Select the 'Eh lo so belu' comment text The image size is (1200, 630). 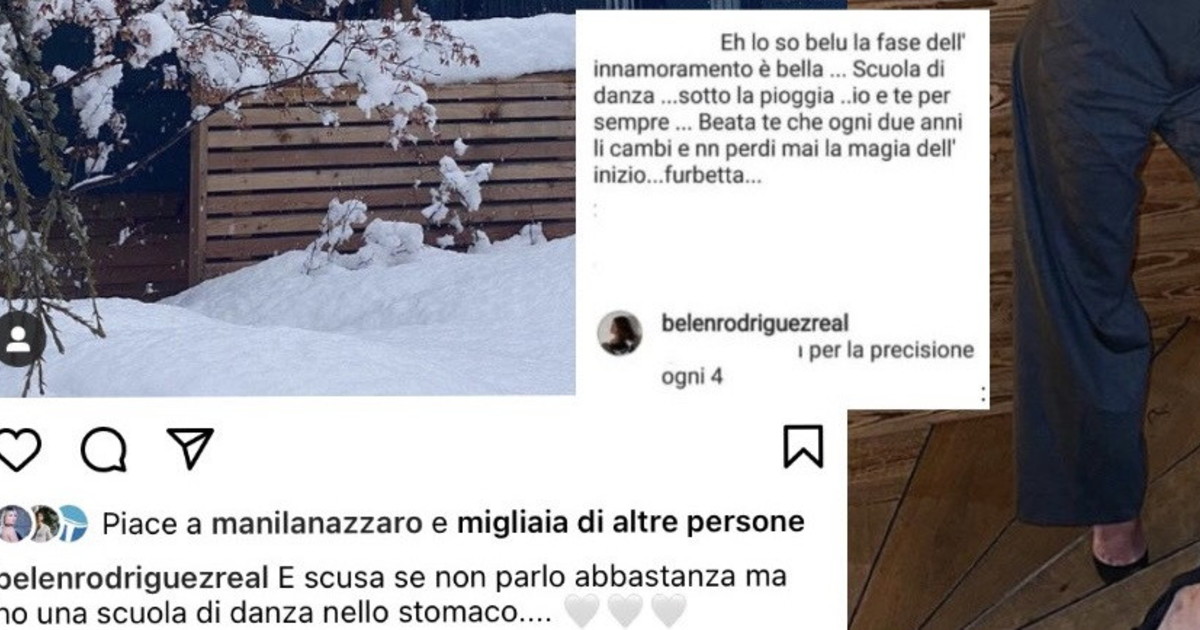point(782,112)
